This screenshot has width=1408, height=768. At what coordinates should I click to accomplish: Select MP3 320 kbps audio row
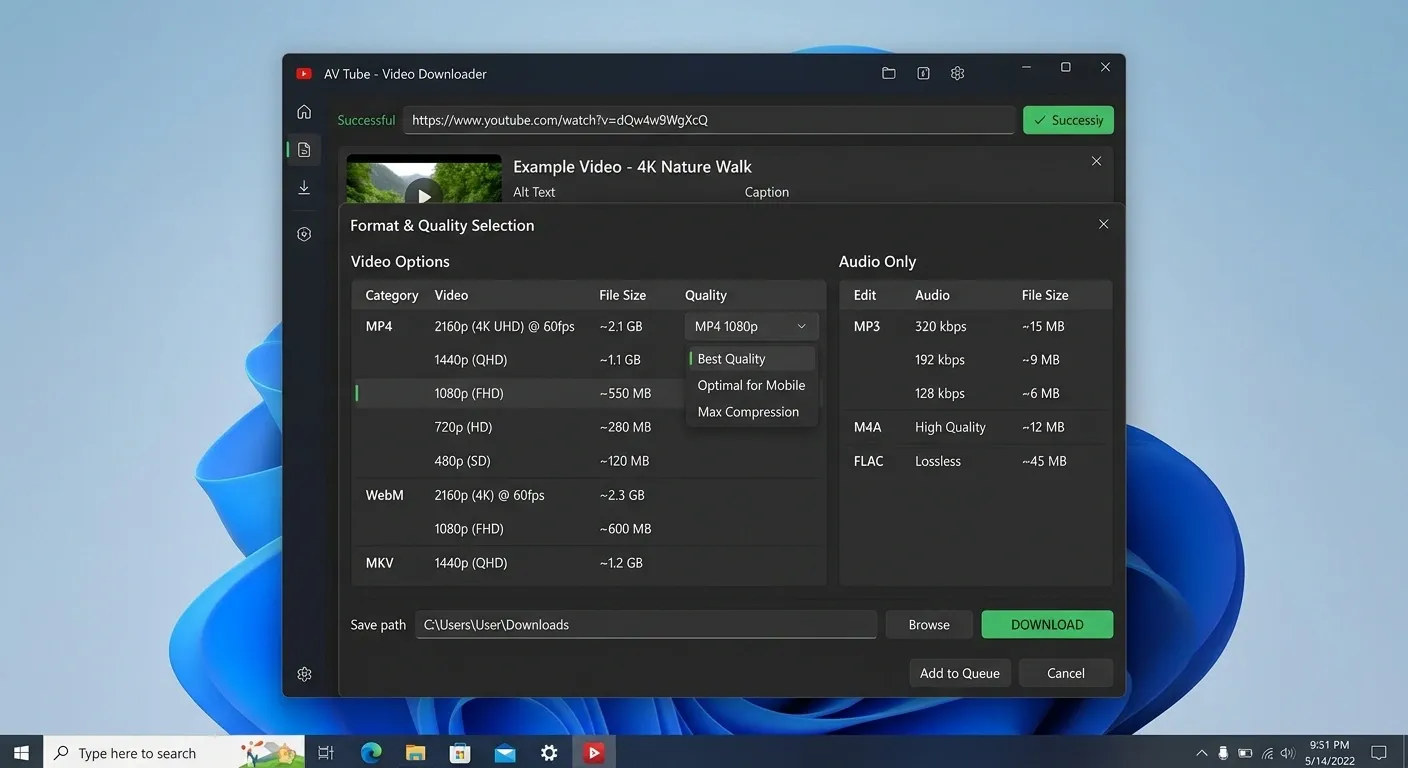975,326
